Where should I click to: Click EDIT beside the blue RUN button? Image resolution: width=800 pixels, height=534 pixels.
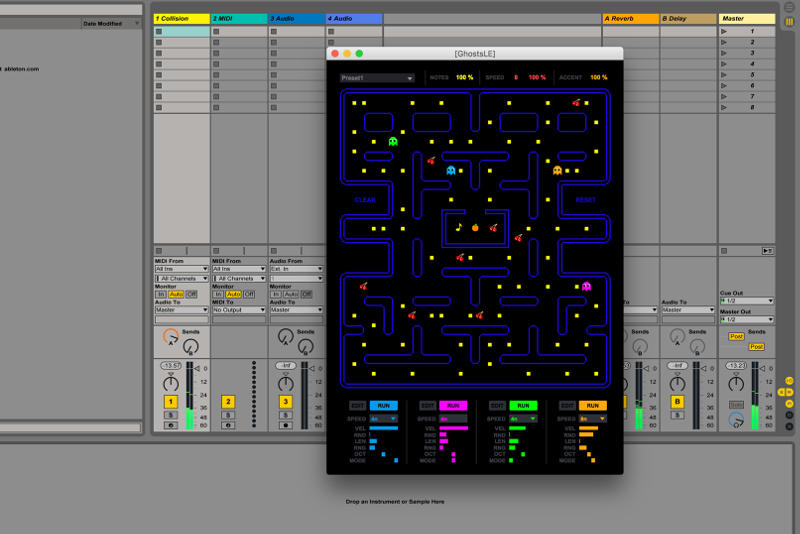point(358,405)
